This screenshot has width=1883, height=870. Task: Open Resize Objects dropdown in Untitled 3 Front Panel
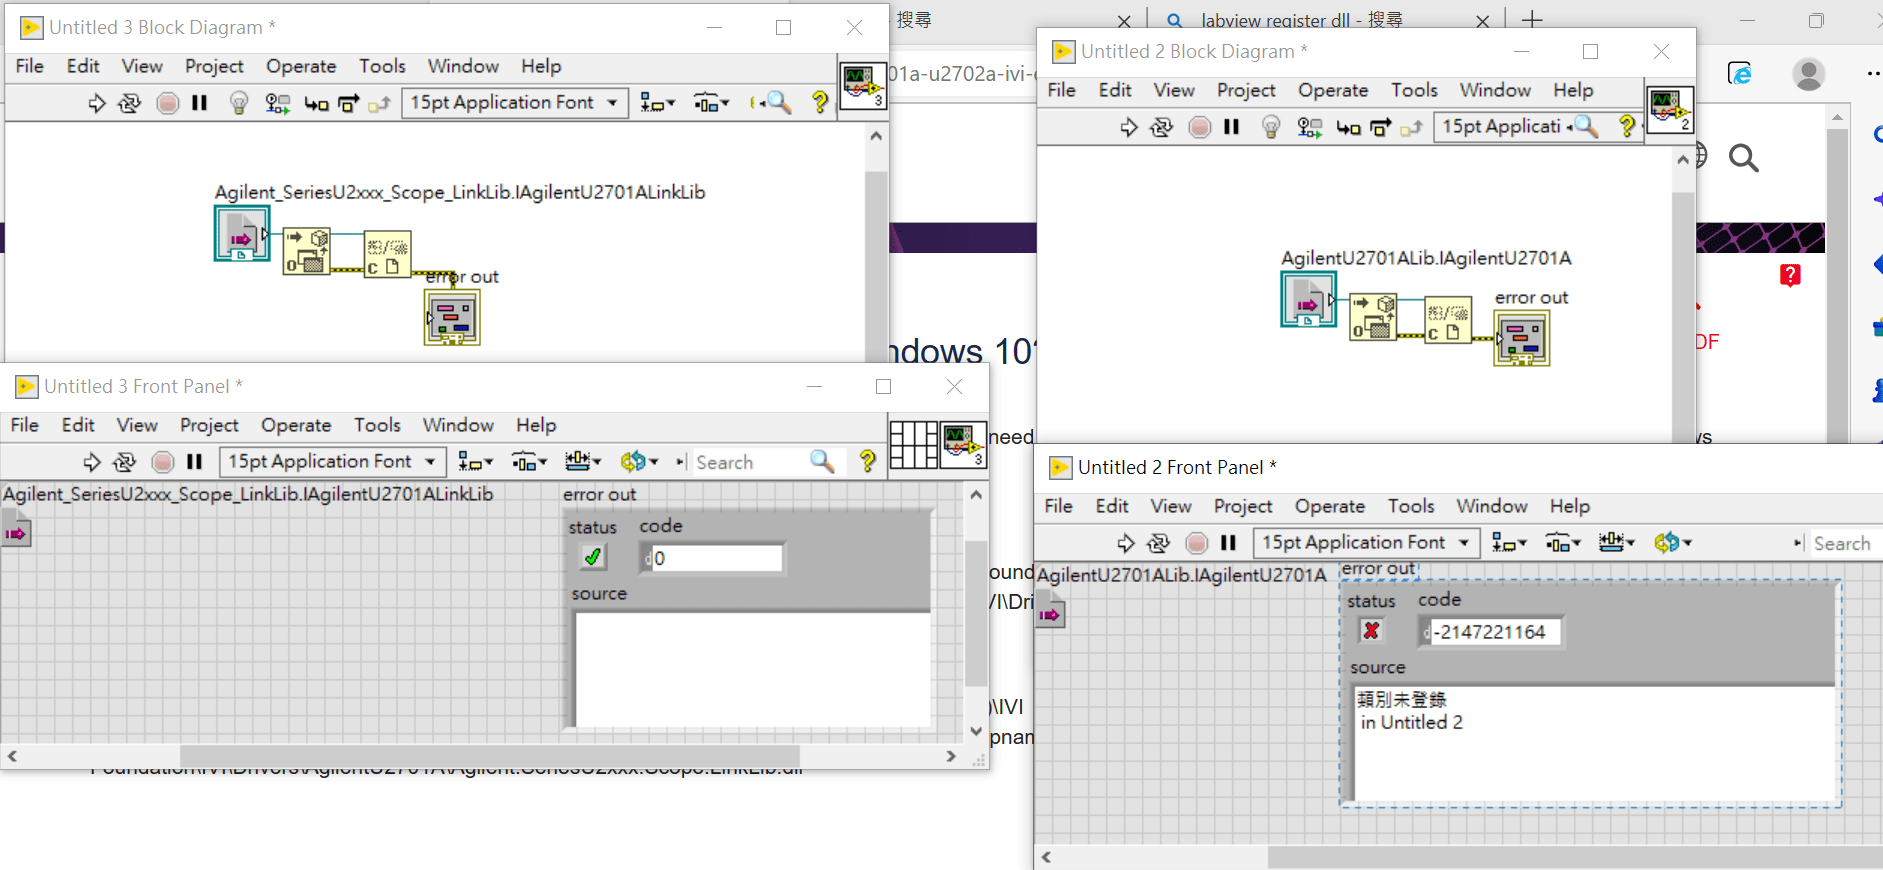point(583,461)
